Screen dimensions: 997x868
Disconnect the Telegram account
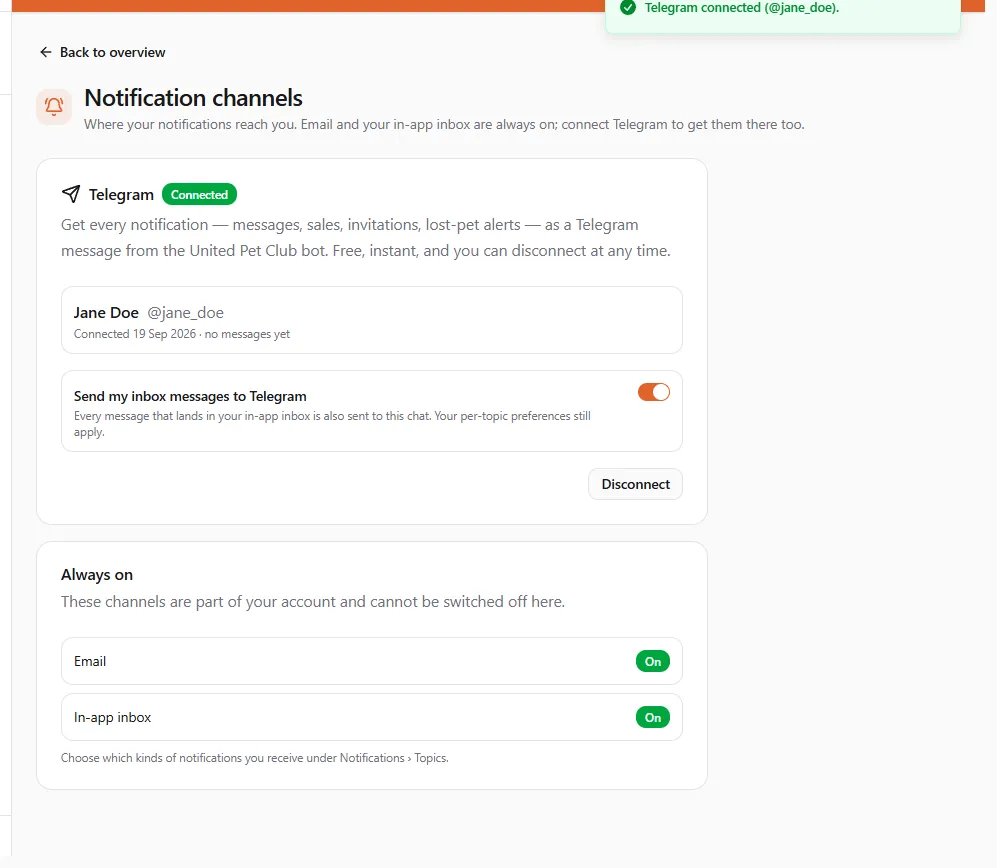point(635,484)
